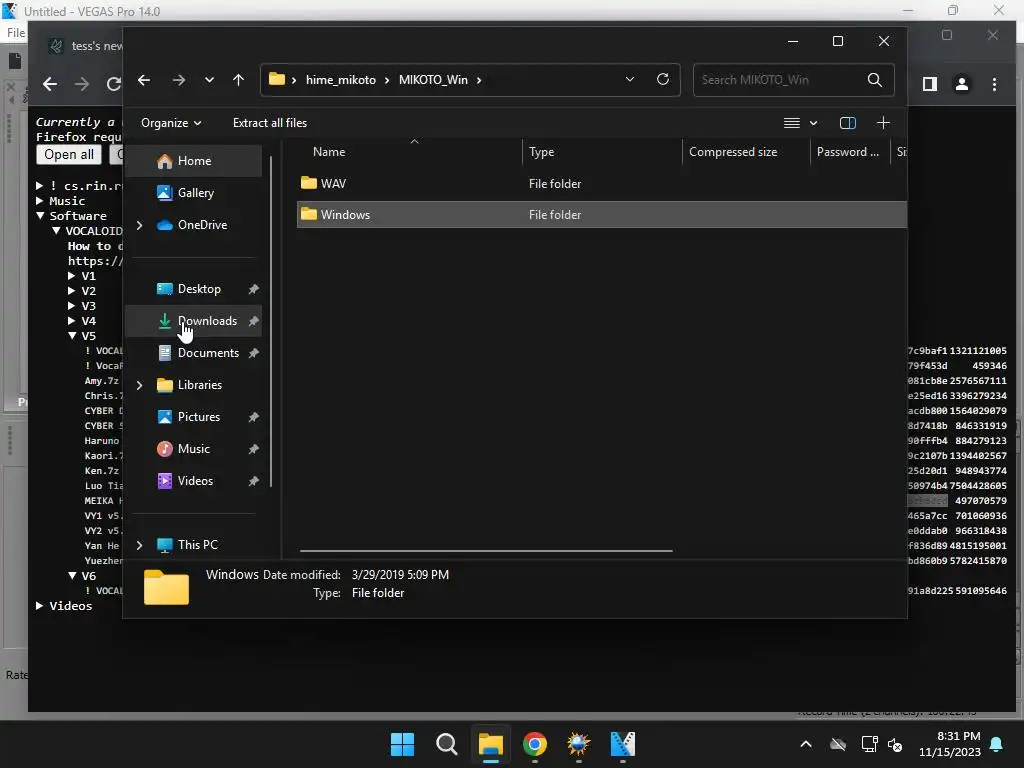Open the Organize menu

(x=171, y=123)
